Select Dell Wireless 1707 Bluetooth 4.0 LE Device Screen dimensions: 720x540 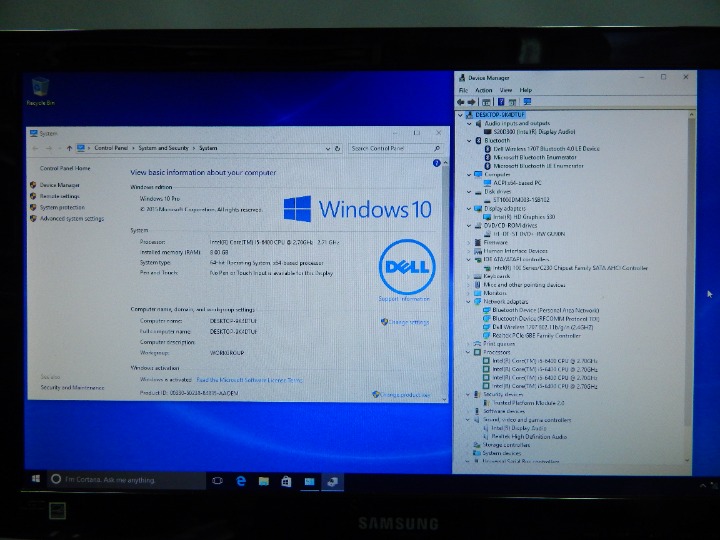pos(546,149)
